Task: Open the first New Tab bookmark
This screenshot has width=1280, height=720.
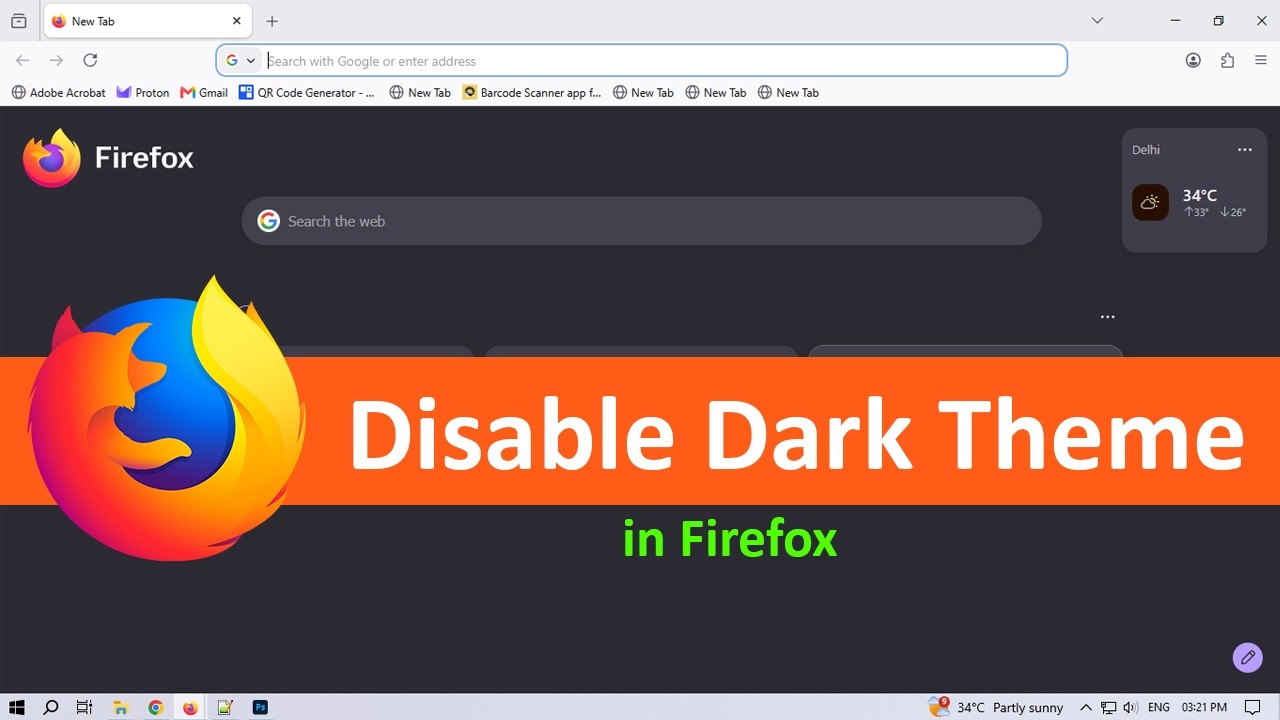Action: [420, 92]
